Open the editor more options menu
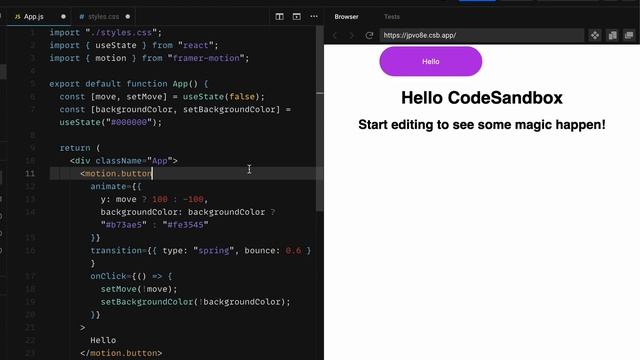Viewport: 640px width, 360px height. tap(314, 17)
